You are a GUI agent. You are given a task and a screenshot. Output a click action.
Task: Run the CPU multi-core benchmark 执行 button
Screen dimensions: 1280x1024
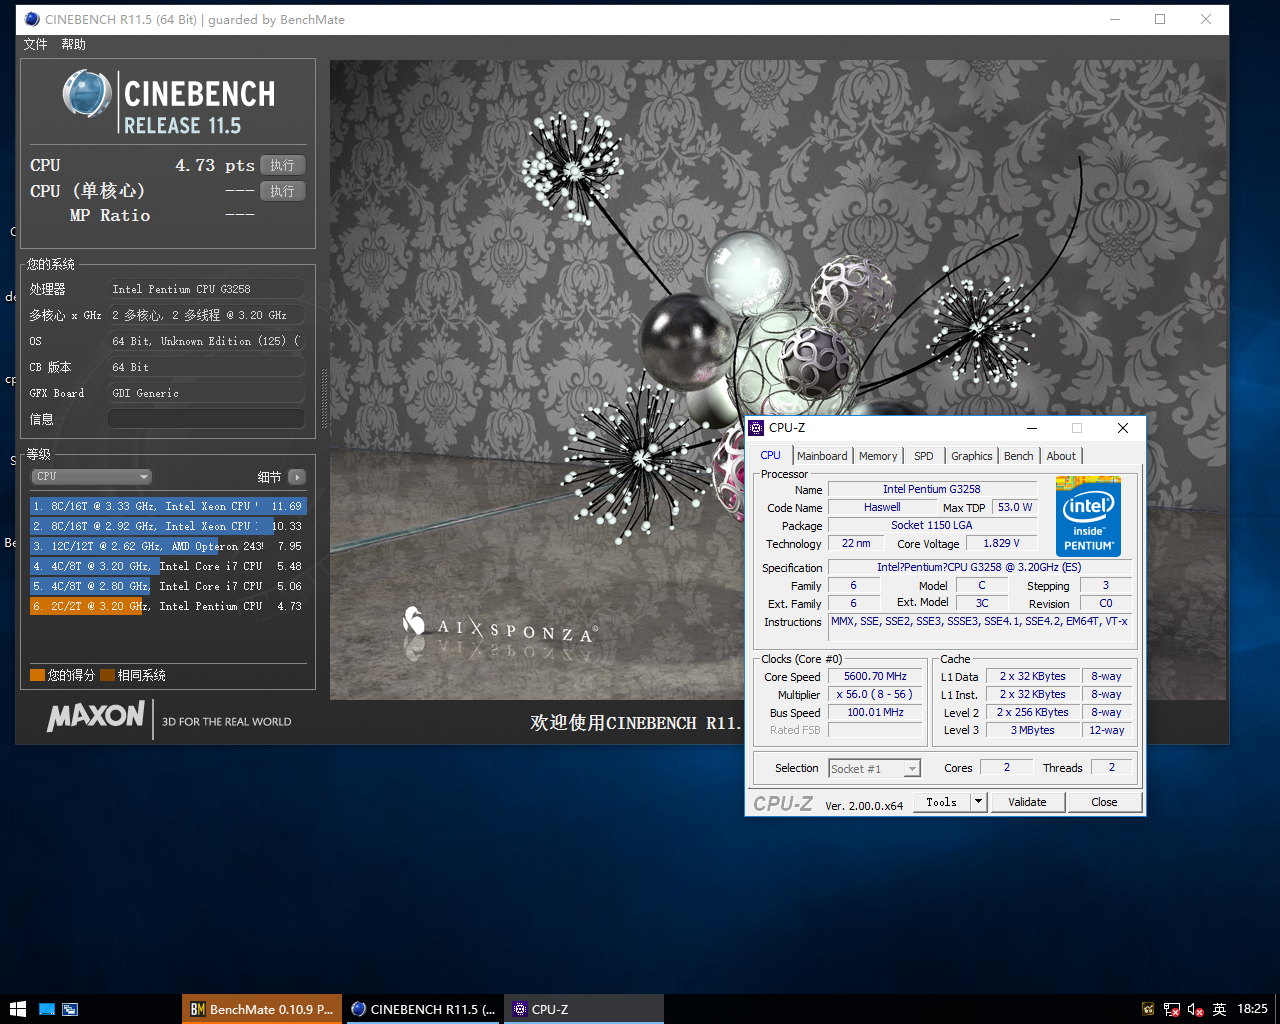[282, 165]
